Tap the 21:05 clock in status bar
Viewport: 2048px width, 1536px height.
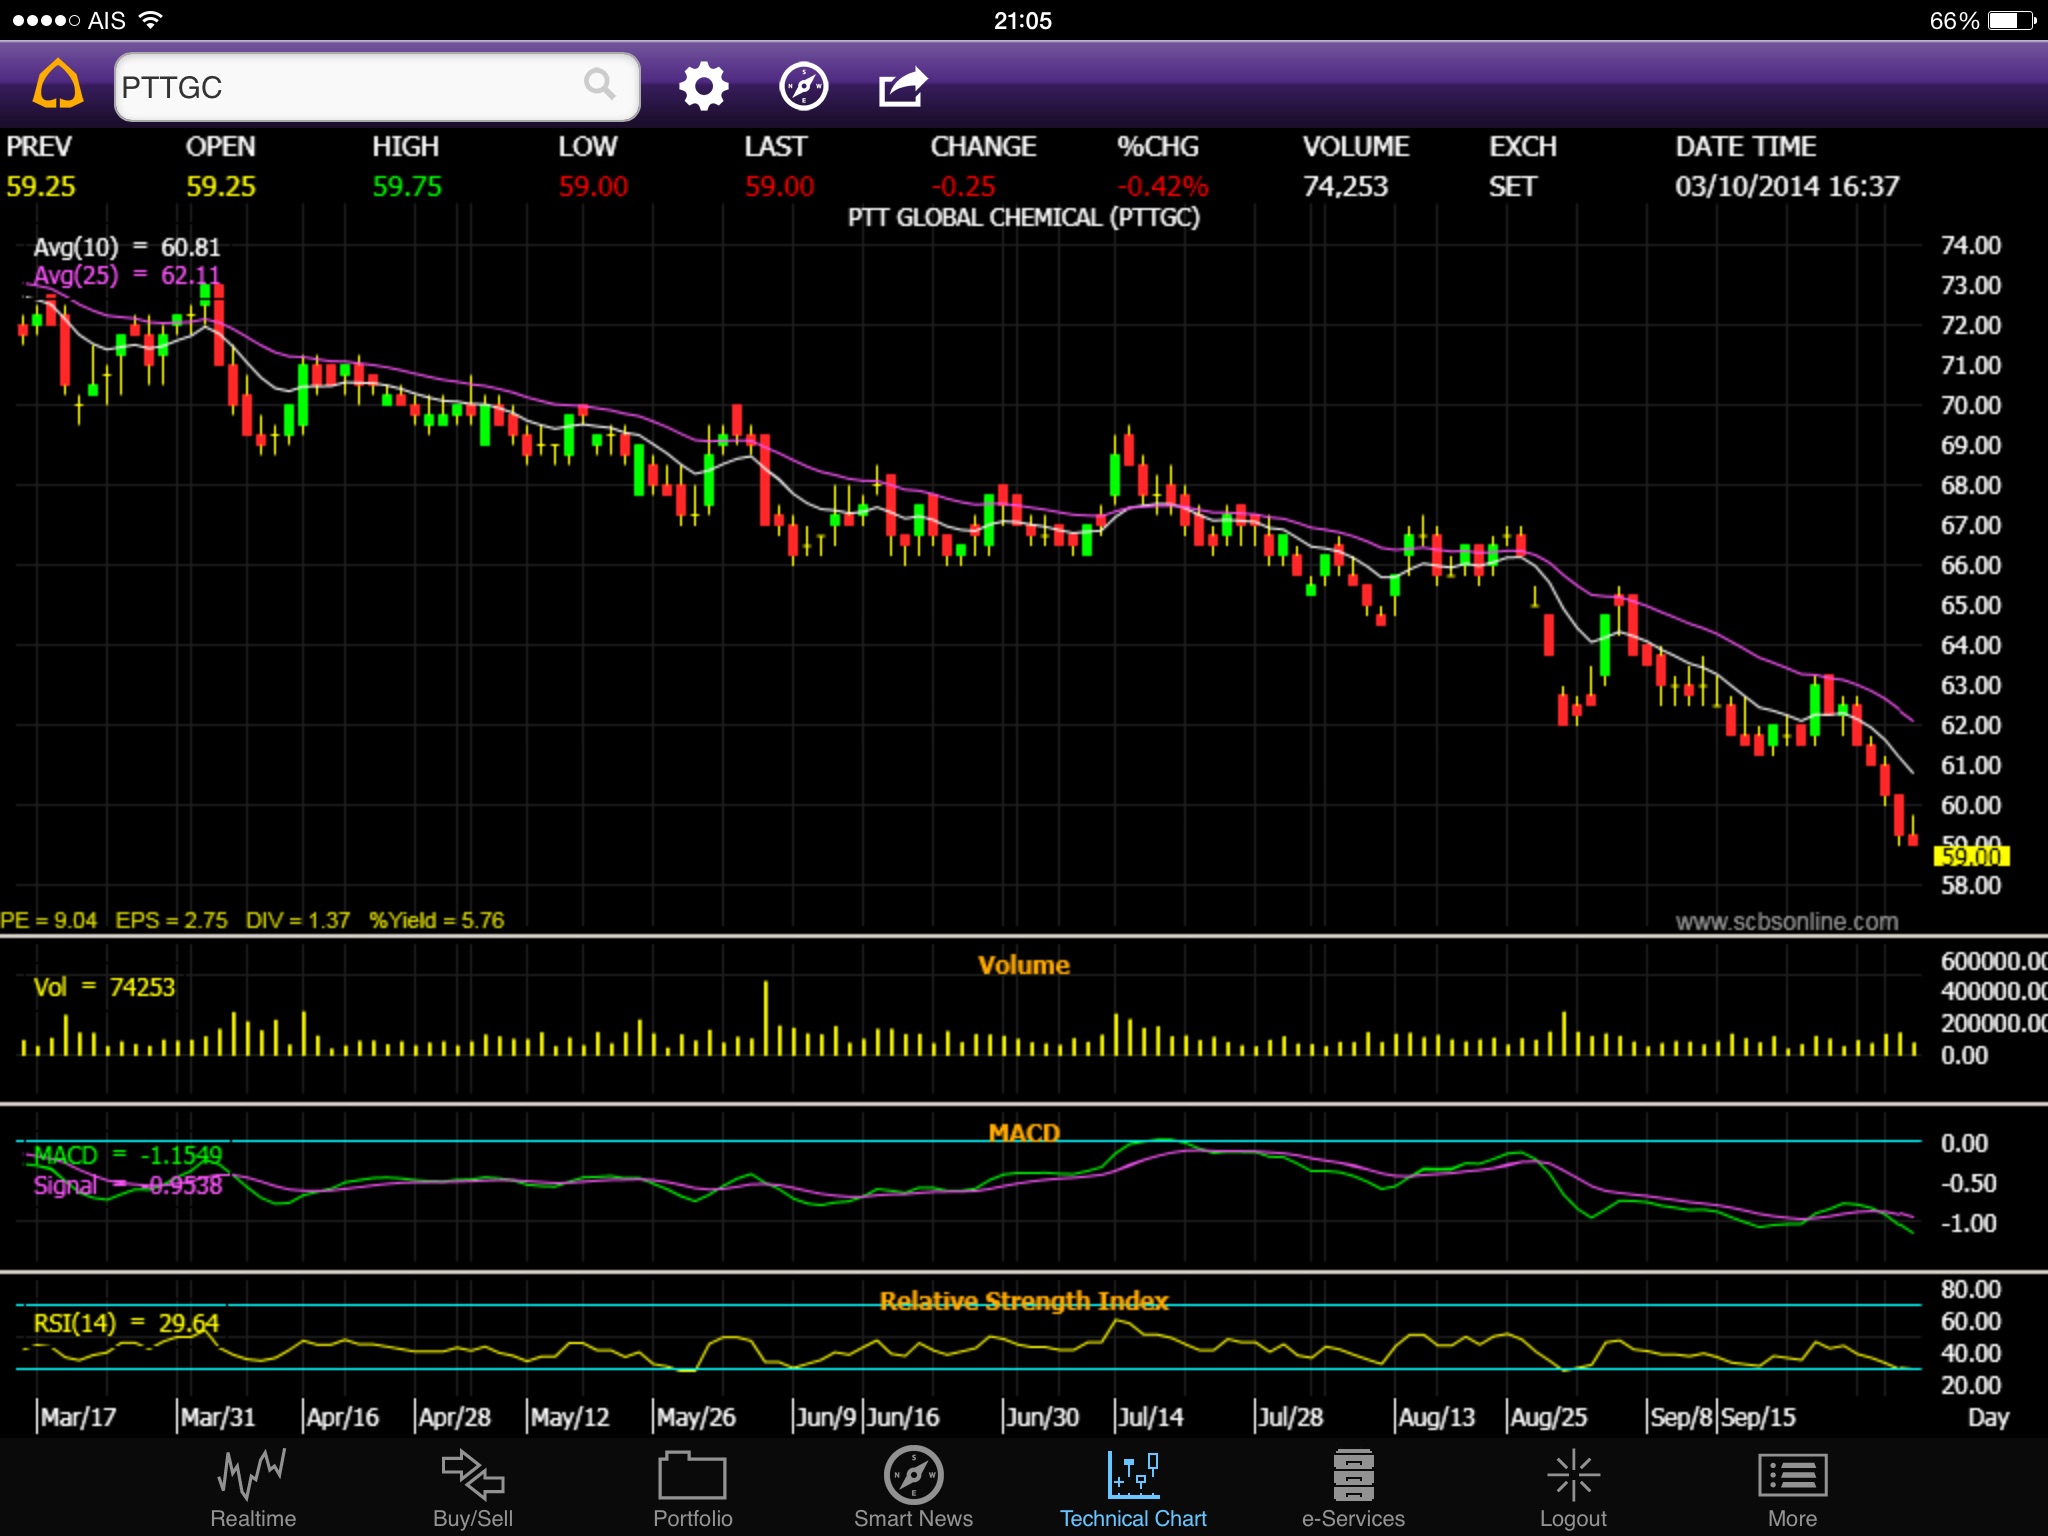click(1023, 20)
